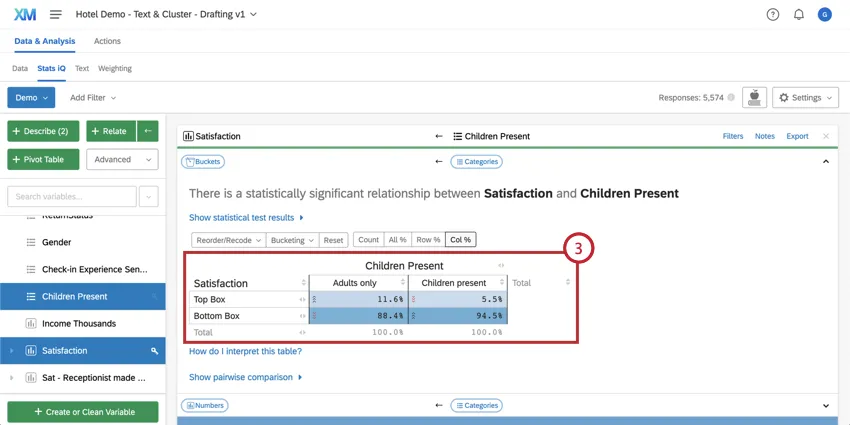Close the analysis card with X
This screenshot has height=425, width=850.
[826, 136]
